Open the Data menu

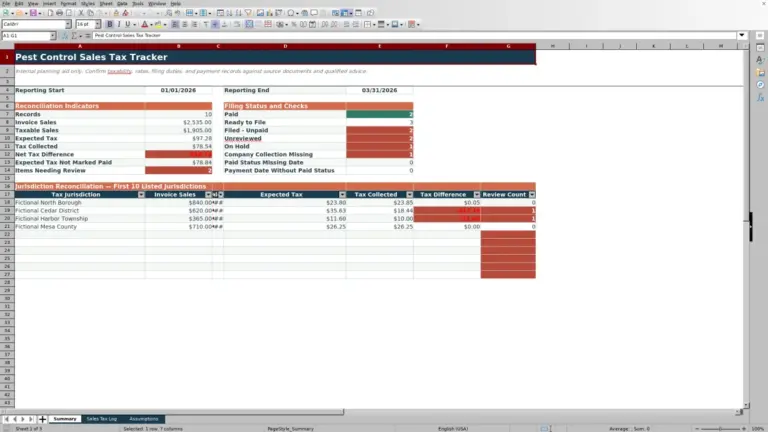pyautogui.click(x=122, y=3)
